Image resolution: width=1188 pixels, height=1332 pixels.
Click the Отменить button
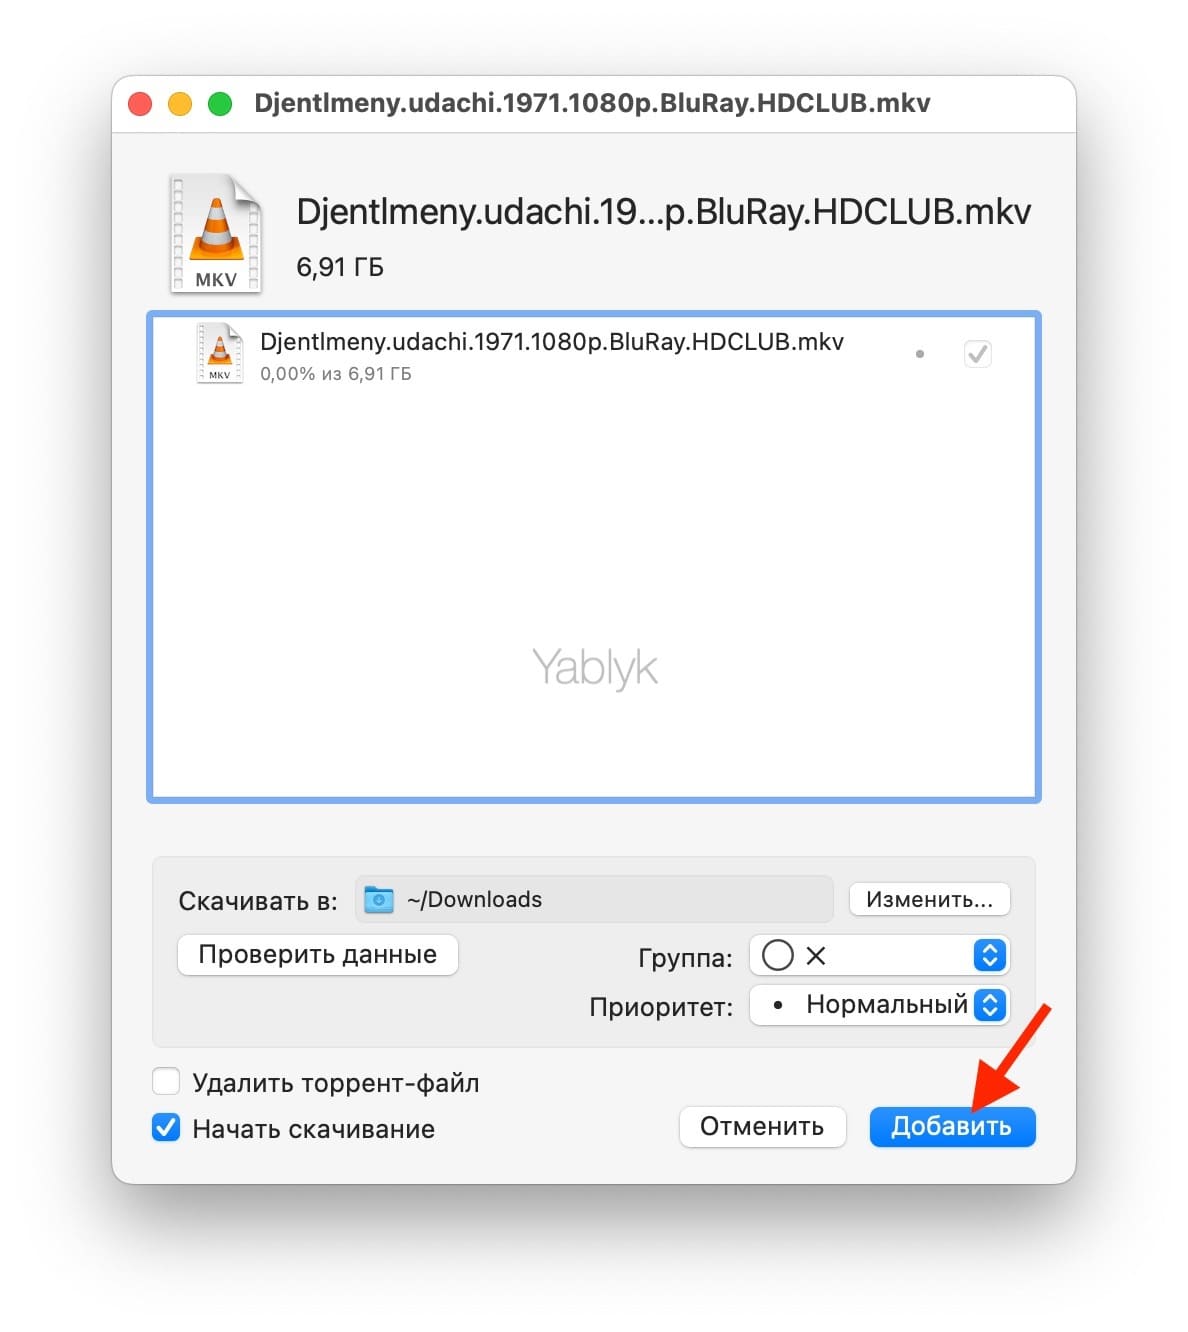point(762,1126)
